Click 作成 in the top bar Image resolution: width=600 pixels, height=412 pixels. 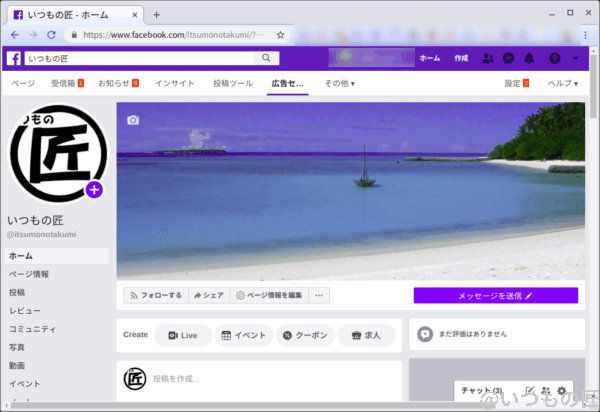[461, 58]
